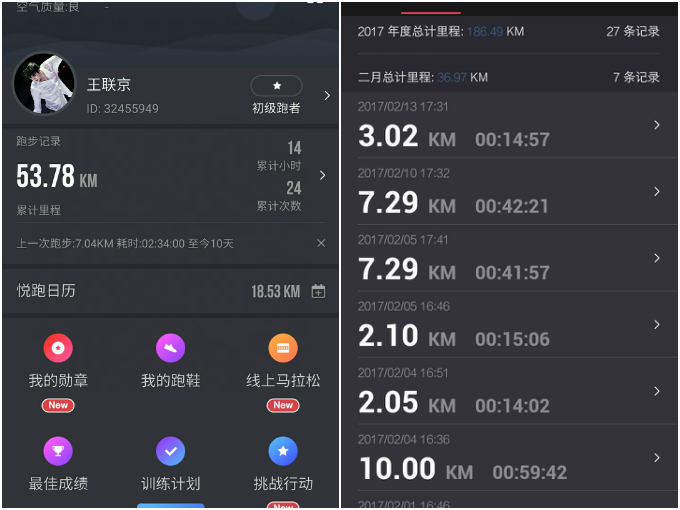This screenshot has height=510, width=680.
Task: Open the 10.00 KM run record details
Action: point(509,458)
